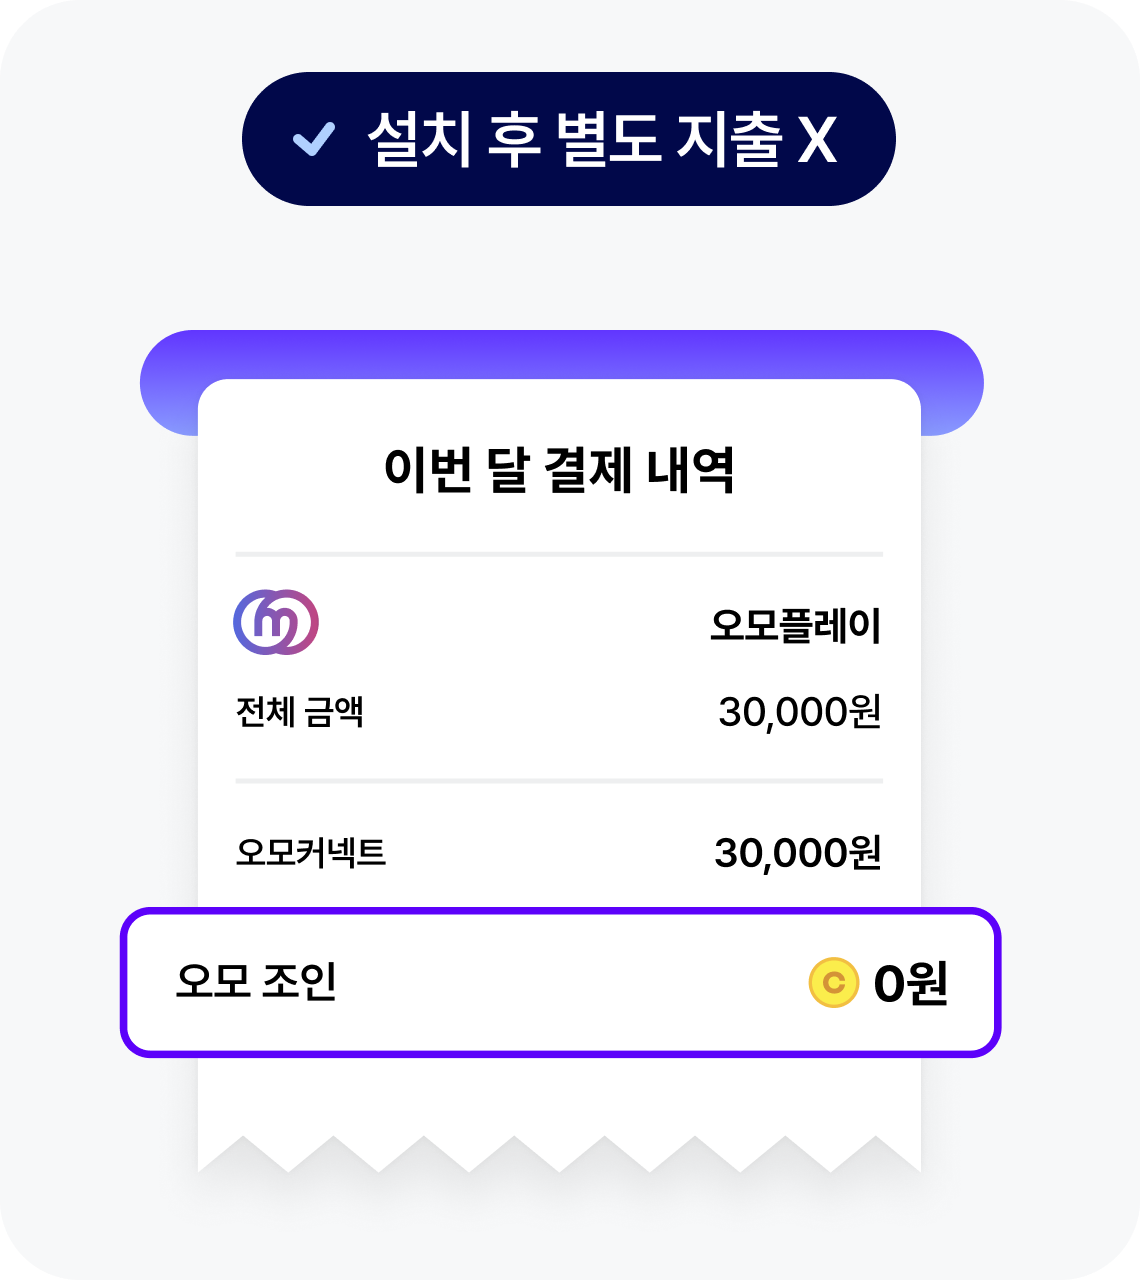Click the '0원' amount text
Screen dimensions: 1140x1280
(911, 983)
